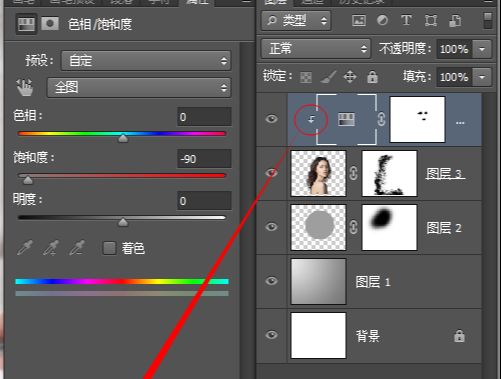The height and width of the screenshot is (379, 501).
Task: Click the 饱和度 value field showing -90
Action: coord(204,159)
